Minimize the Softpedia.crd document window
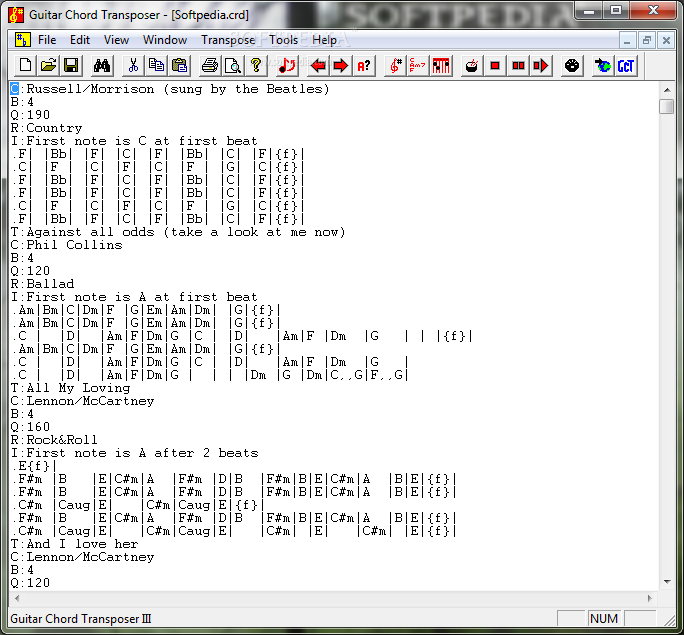 coord(627,41)
